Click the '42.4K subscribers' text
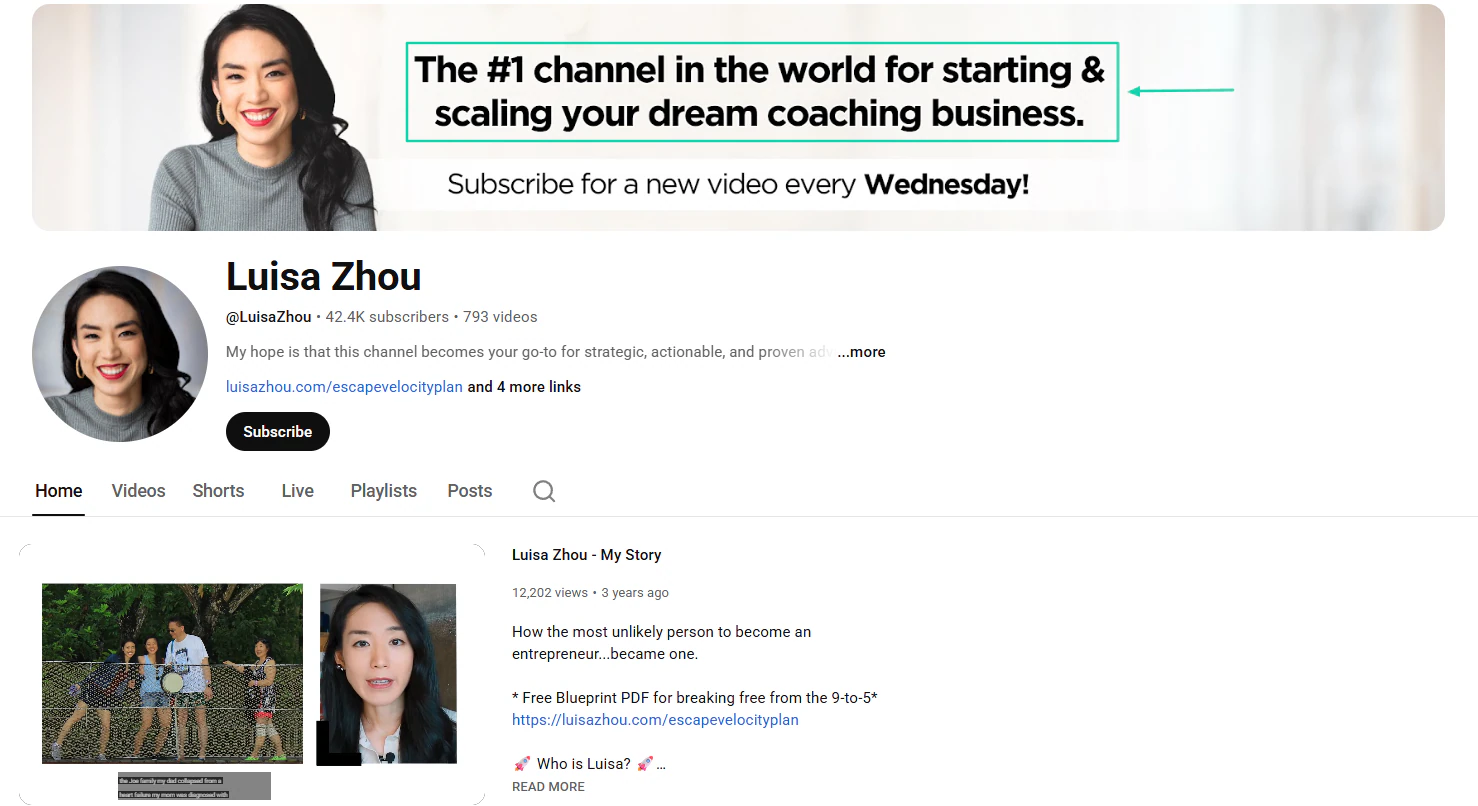 387,317
